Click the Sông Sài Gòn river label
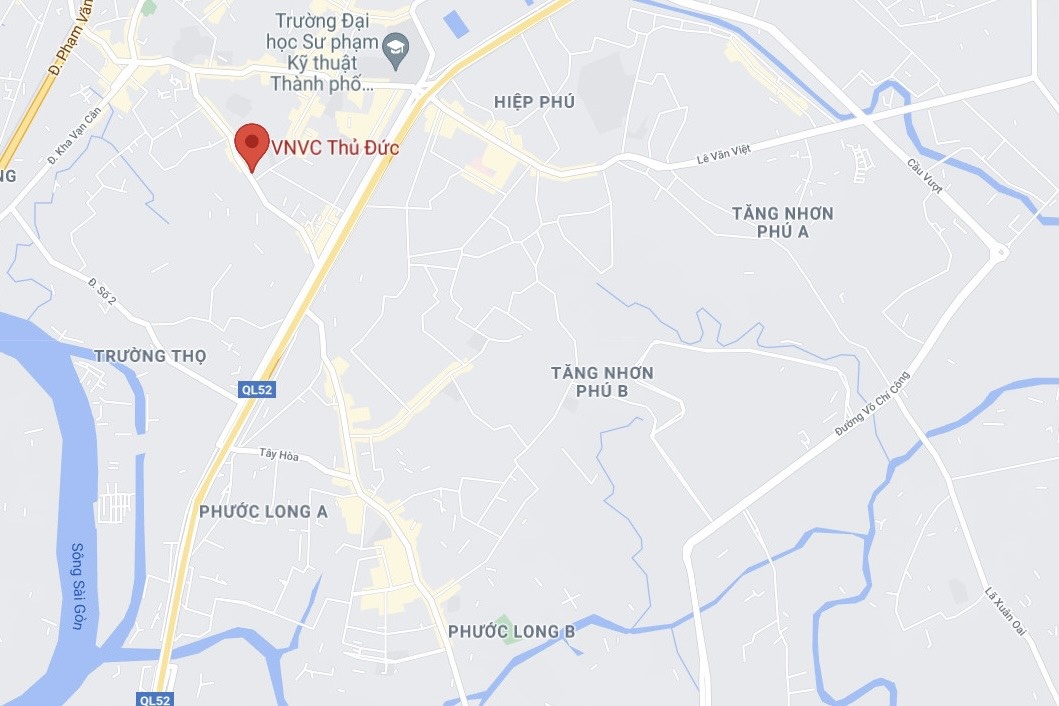Screen dimensions: 1059x706 pos(78,586)
